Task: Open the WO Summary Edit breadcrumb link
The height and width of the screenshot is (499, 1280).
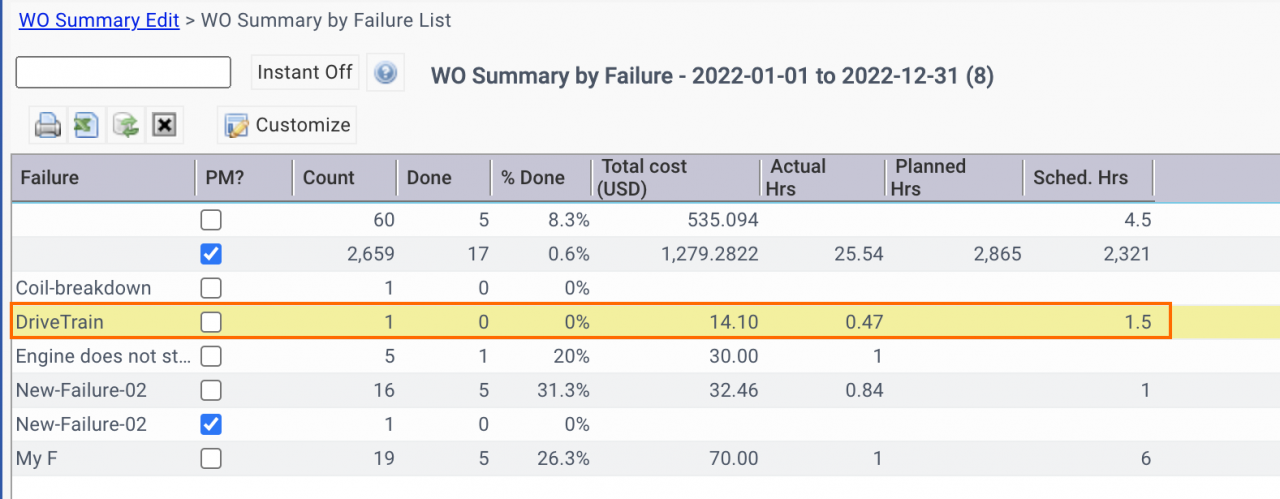Action: point(99,20)
